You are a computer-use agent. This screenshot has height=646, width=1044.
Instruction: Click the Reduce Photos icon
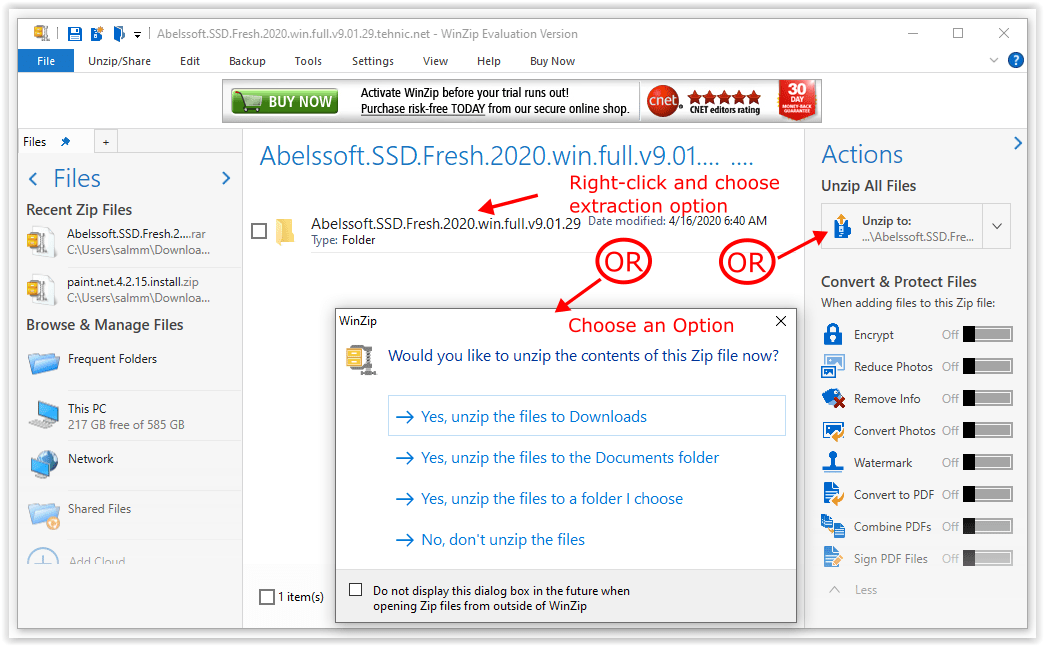(x=833, y=366)
